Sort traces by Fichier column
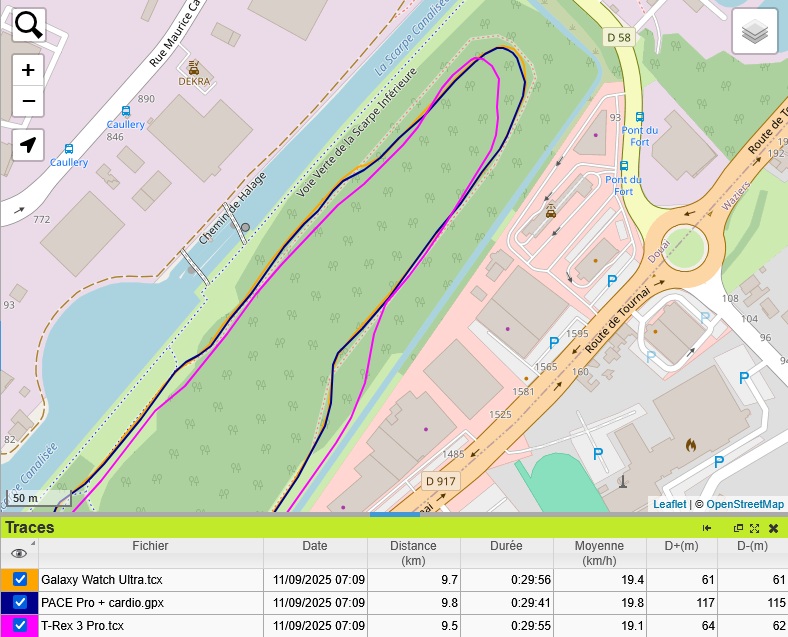This screenshot has height=637, width=788. (150, 546)
